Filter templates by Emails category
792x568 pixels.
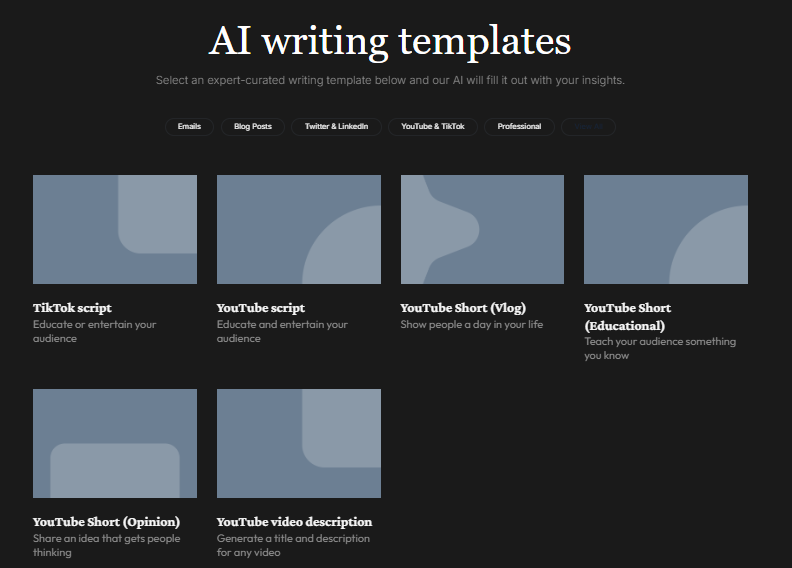[x=189, y=127]
